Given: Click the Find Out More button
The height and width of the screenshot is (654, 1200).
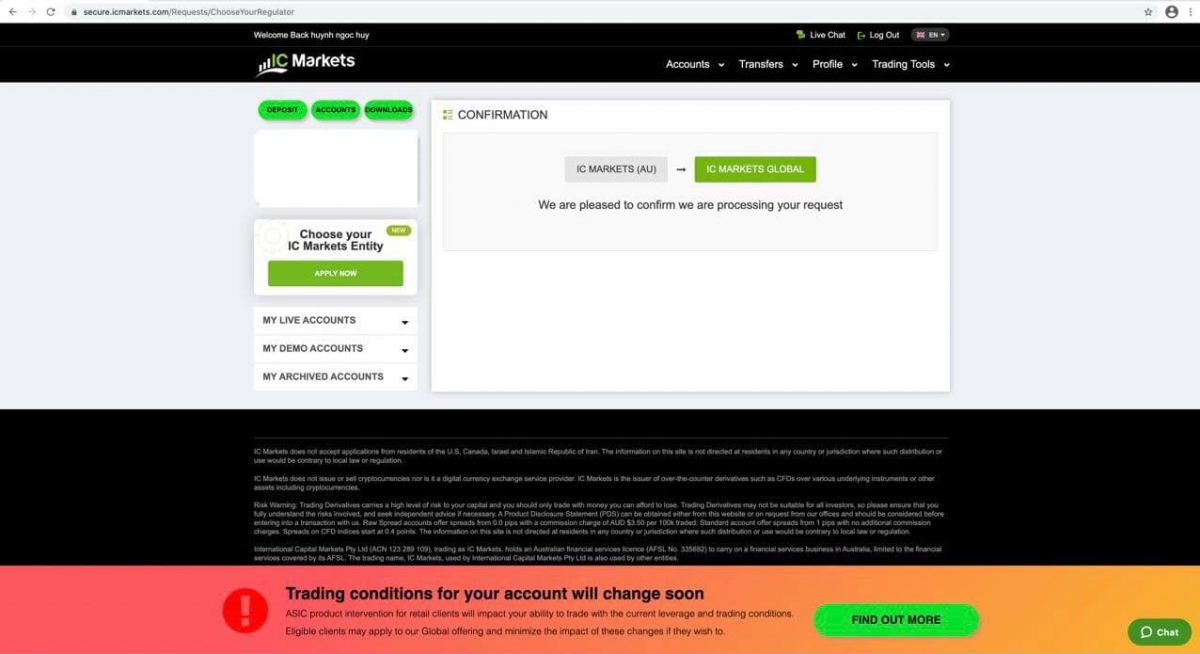Looking at the screenshot, I should point(896,620).
